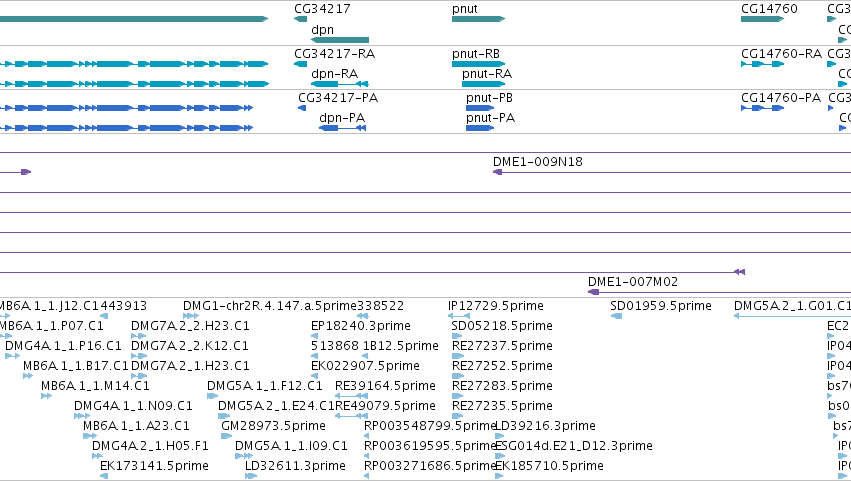Select the ESG014d.E21_D12.3prime EST label

(573, 446)
